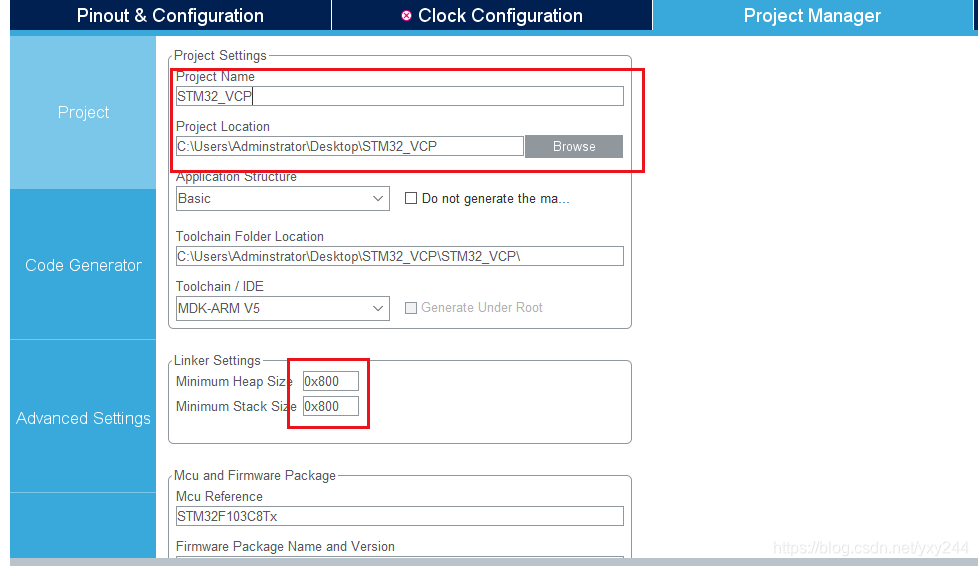Click the Linker Settings group label
Image resolution: width=978 pixels, height=566 pixels.
coord(217,361)
